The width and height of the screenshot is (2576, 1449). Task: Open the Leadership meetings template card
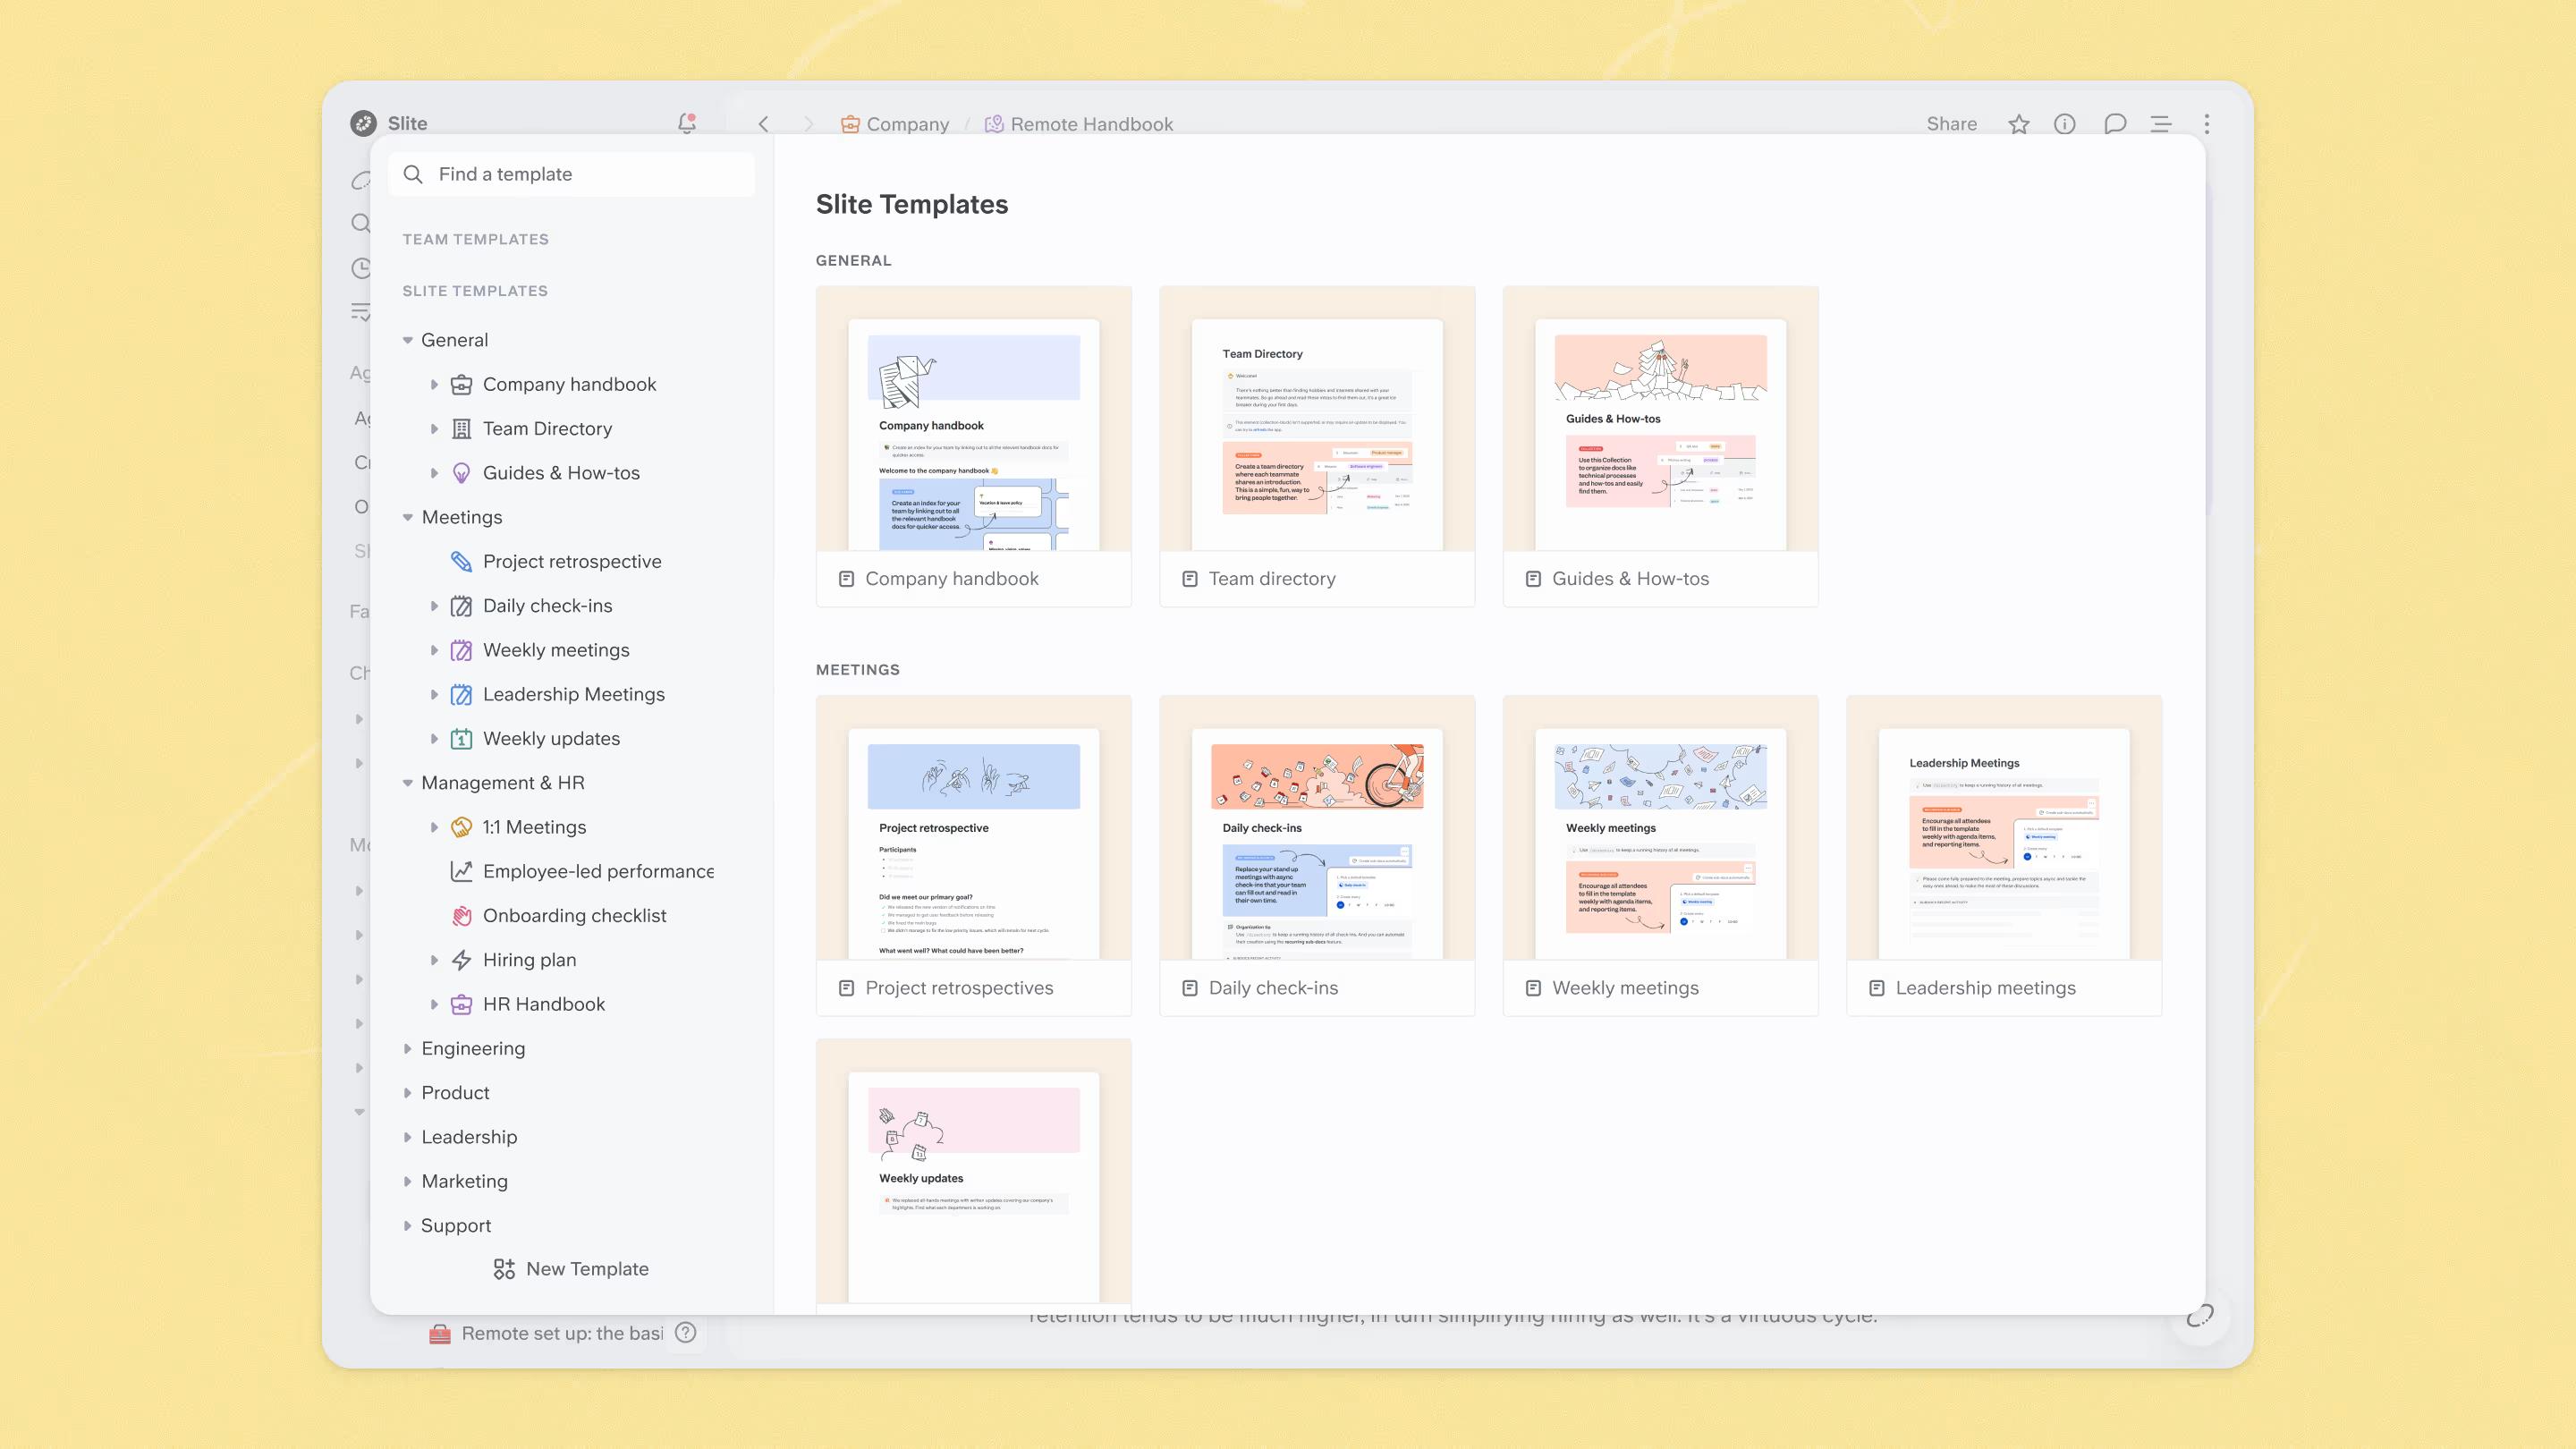coord(2004,856)
